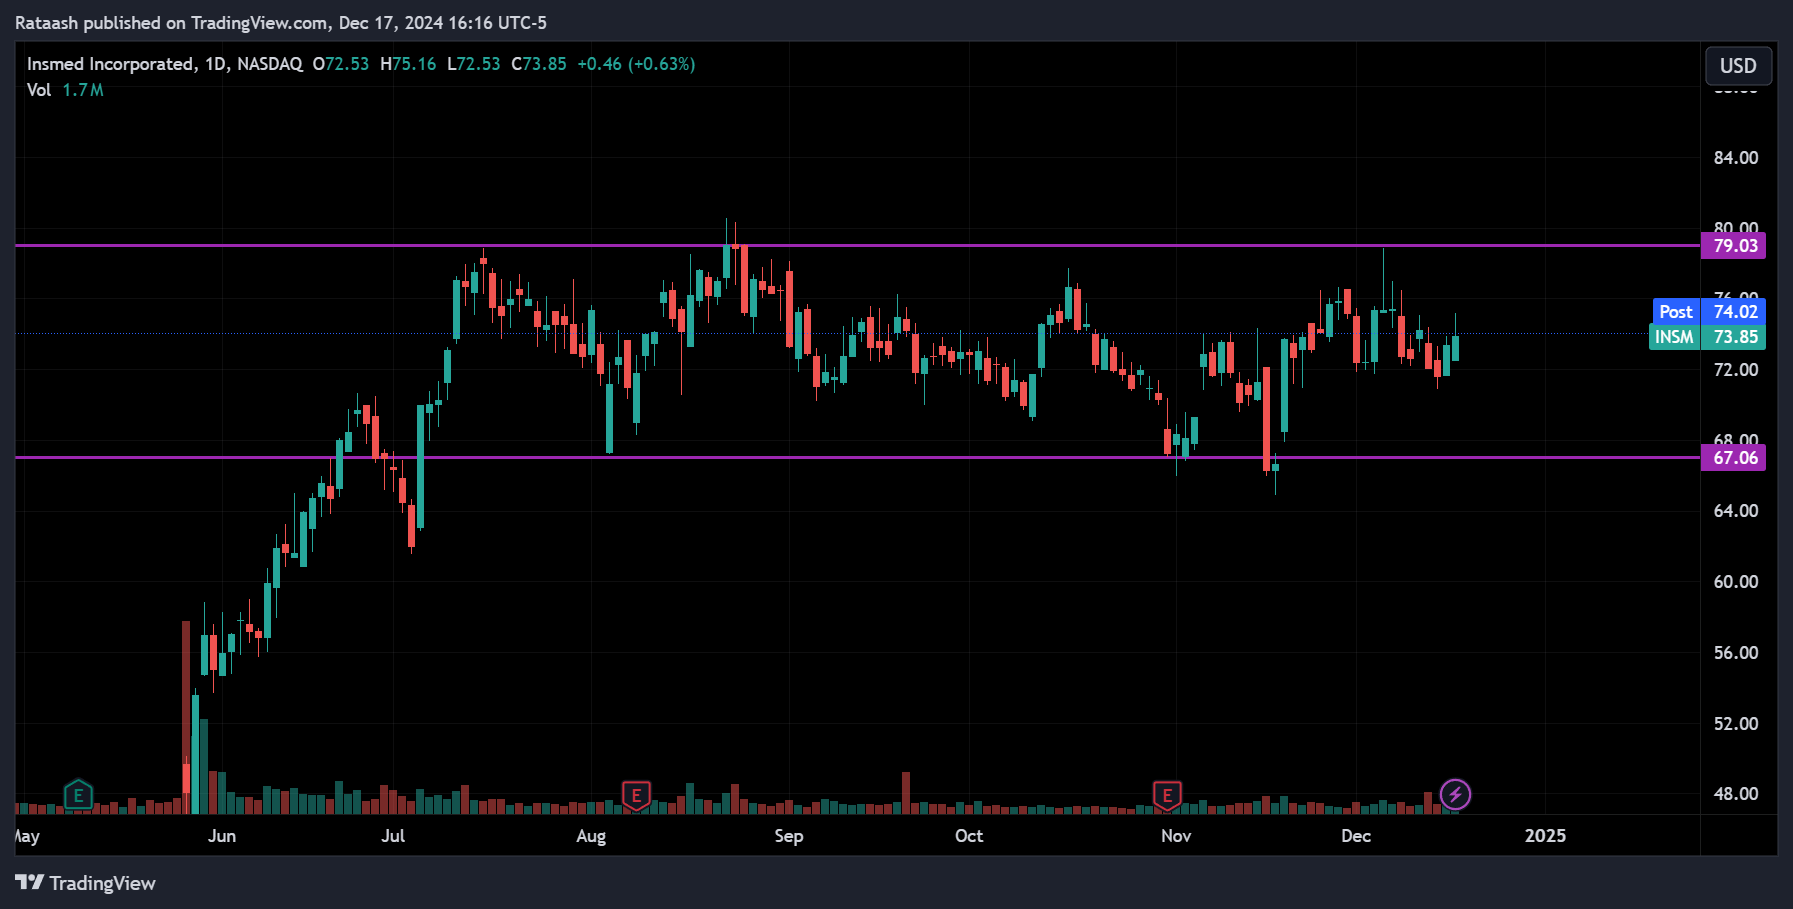Click the Aug label on time axis
The height and width of the screenshot is (909, 1793).
click(591, 836)
